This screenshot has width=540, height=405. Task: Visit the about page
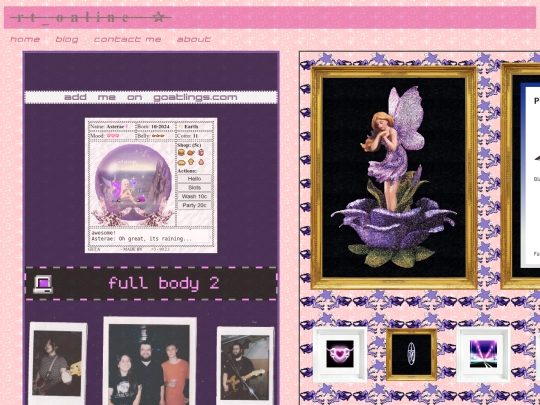pyautogui.click(x=194, y=39)
